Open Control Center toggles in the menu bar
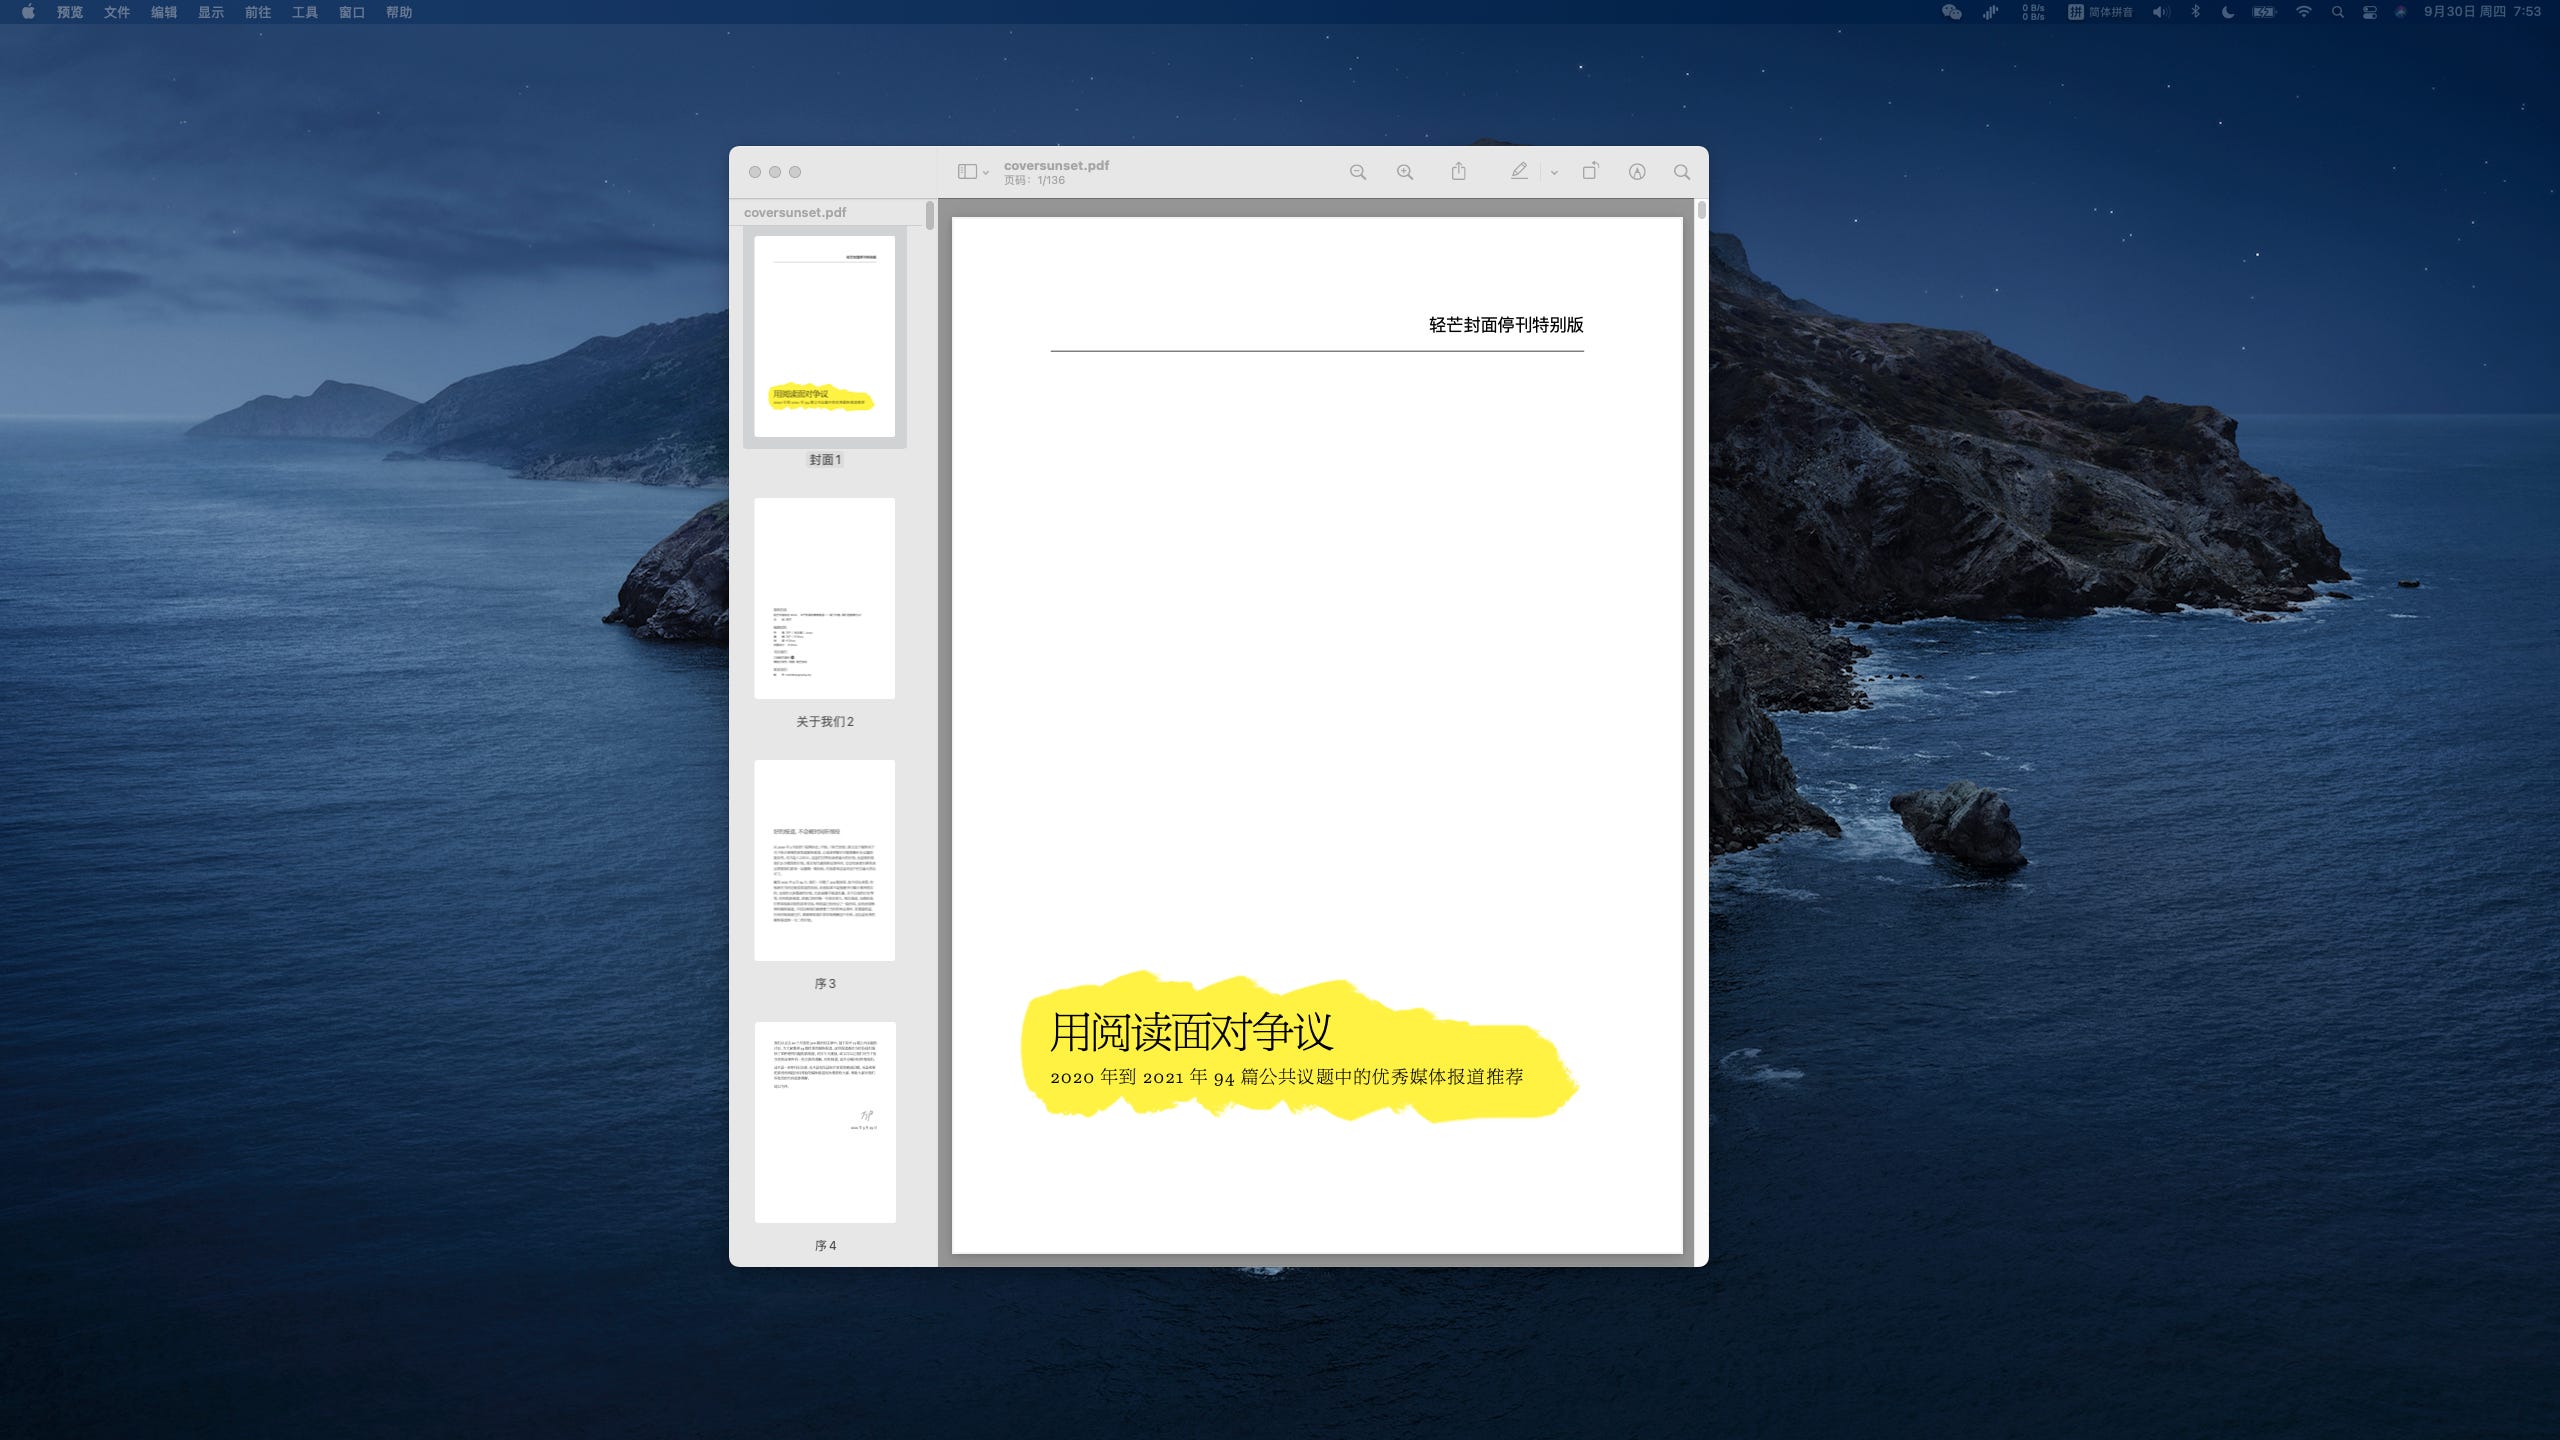Image resolution: width=2560 pixels, height=1440 pixels. point(2369,12)
